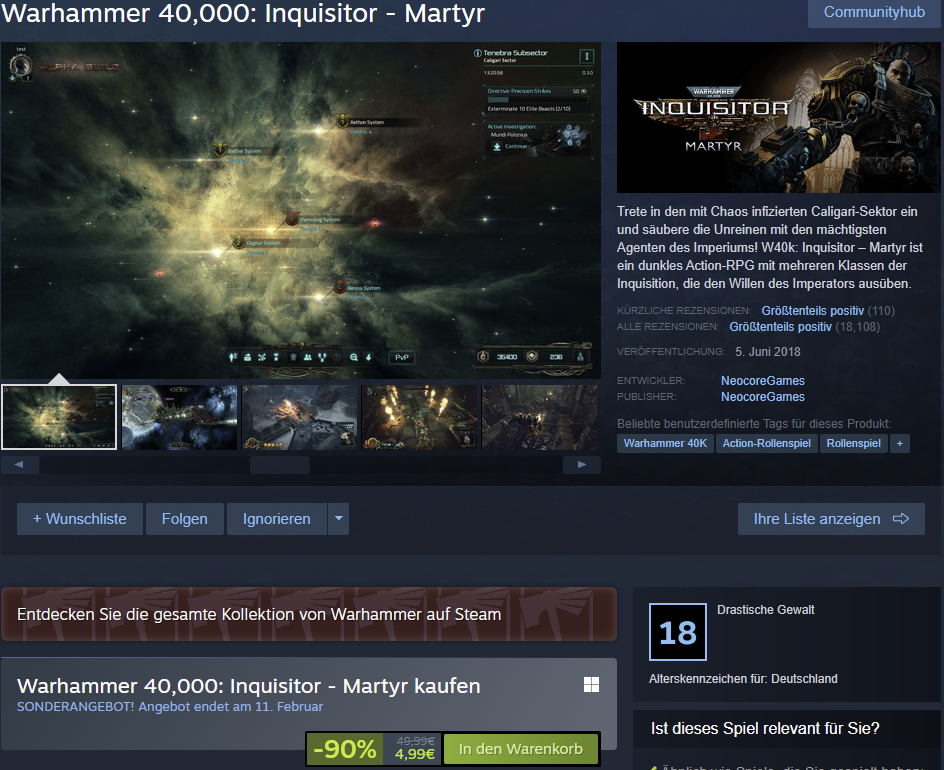Viewport: 944px width, 770px height.
Task: Open Ihre Liste anzeigen
Action: 831,519
